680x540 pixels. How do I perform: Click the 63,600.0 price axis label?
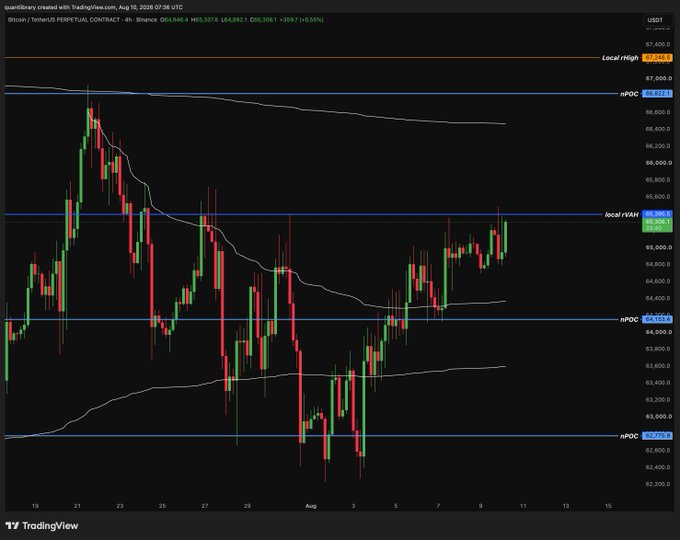click(658, 366)
